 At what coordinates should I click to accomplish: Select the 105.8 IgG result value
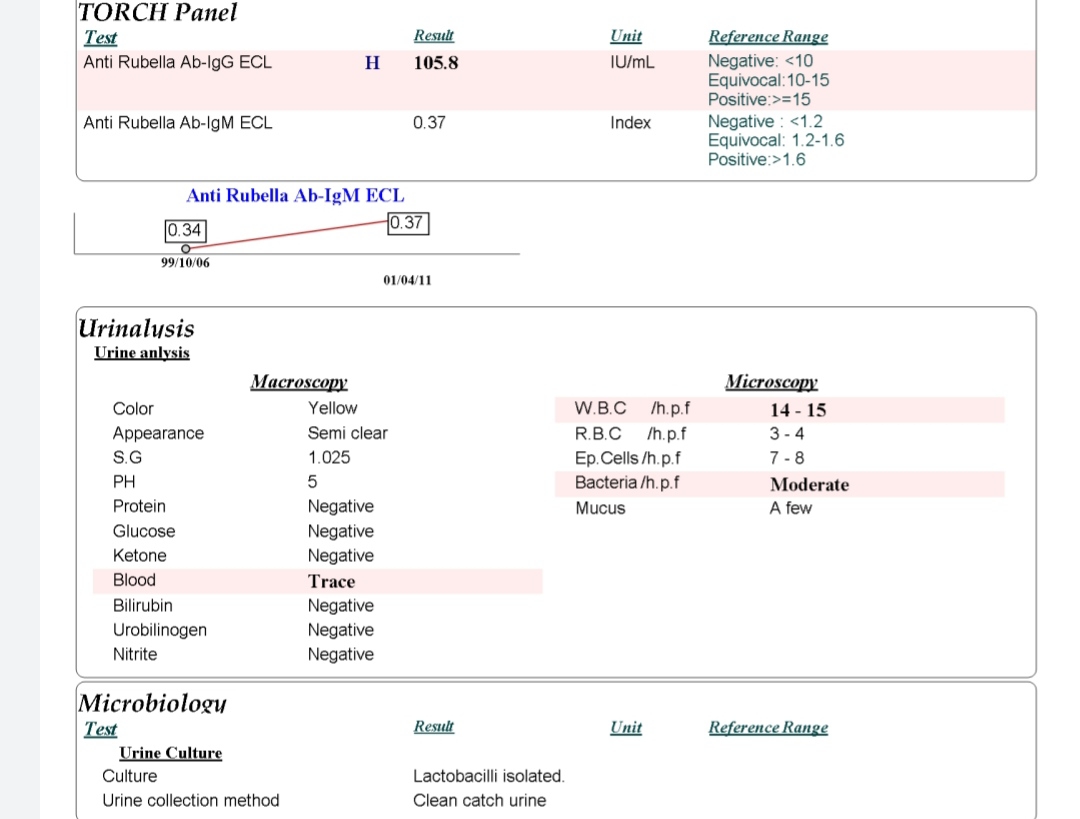pyautogui.click(x=435, y=63)
